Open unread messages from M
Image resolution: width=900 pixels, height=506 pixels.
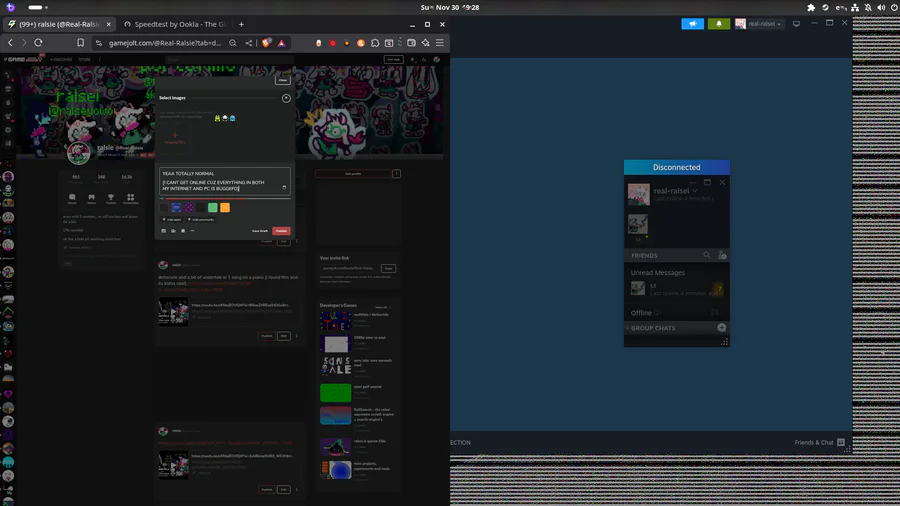pyautogui.click(x=677, y=289)
